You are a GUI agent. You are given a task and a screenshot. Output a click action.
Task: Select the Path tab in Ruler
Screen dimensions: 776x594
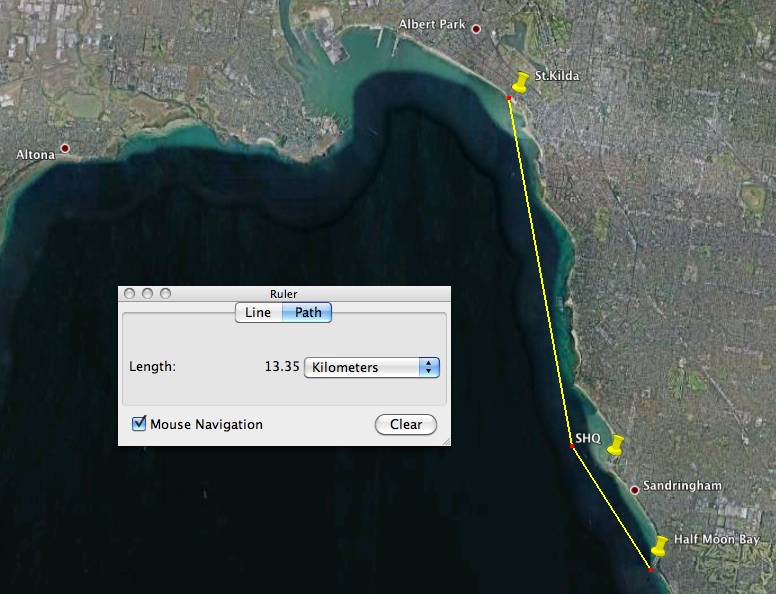click(x=308, y=312)
